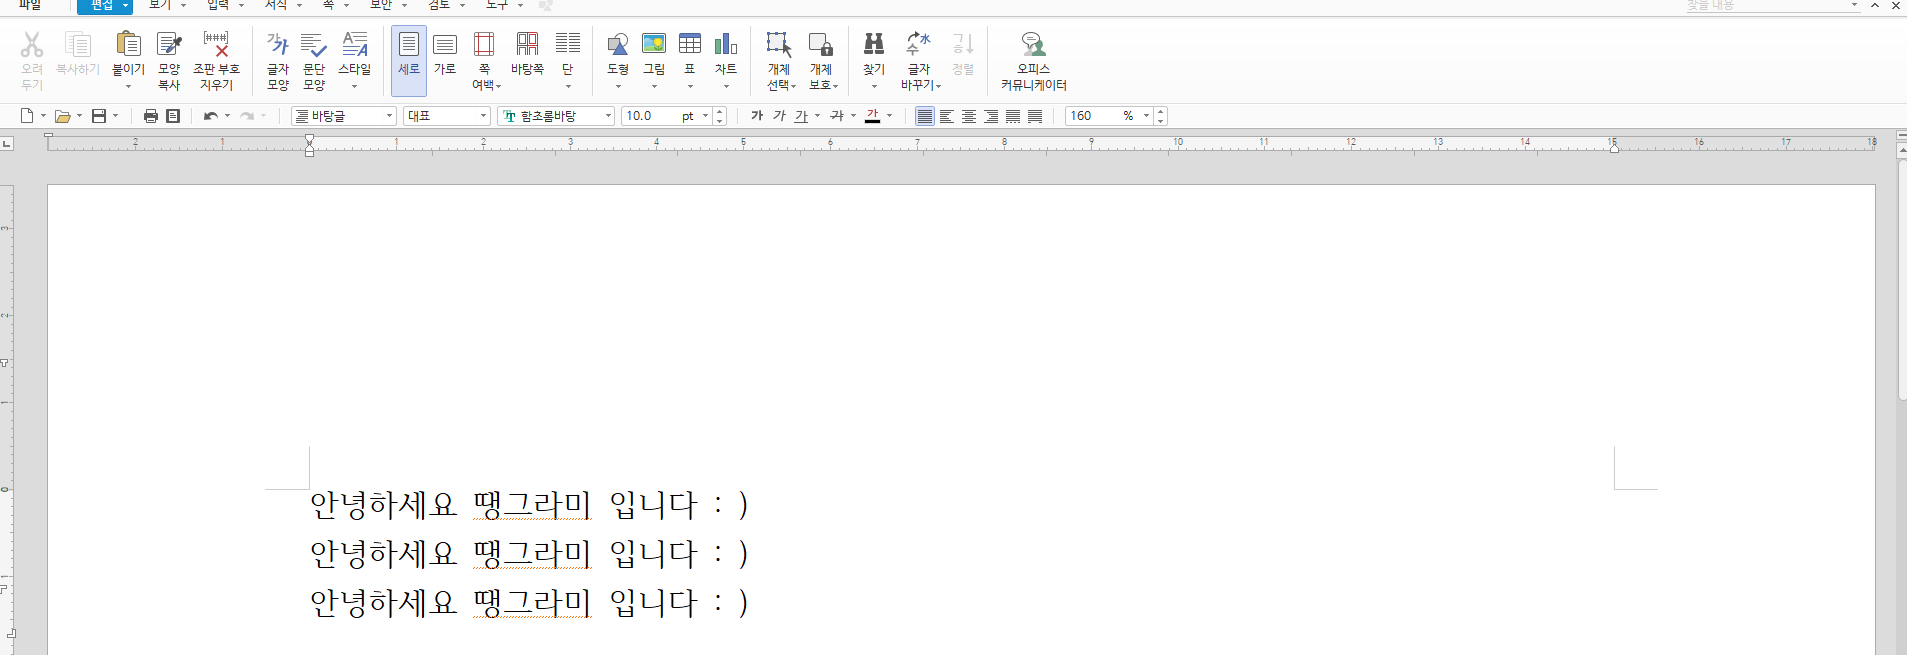Expand the font color arrow
Viewport: 1907px width, 655px height.
pyautogui.click(x=889, y=116)
